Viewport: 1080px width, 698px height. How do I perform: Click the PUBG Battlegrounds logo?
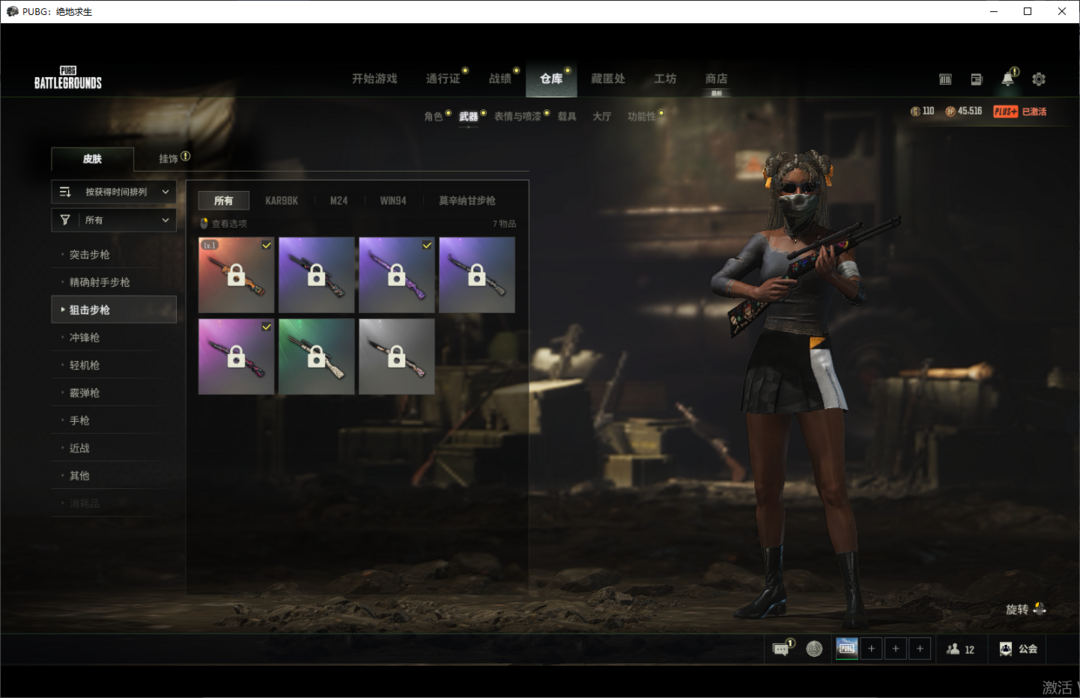click(x=68, y=78)
